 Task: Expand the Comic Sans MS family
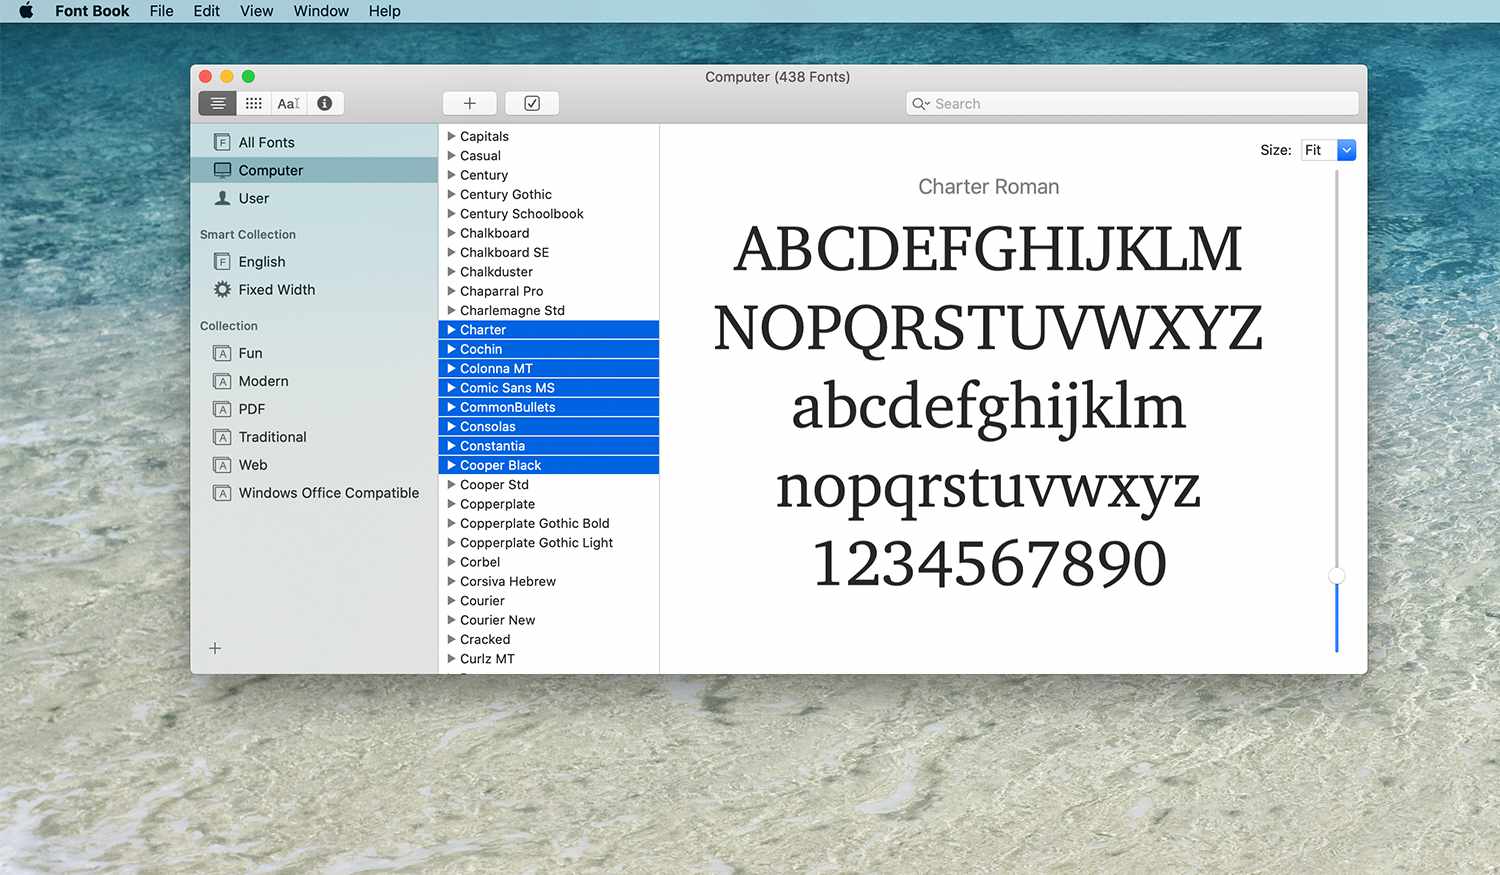click(x=451, y=388)
